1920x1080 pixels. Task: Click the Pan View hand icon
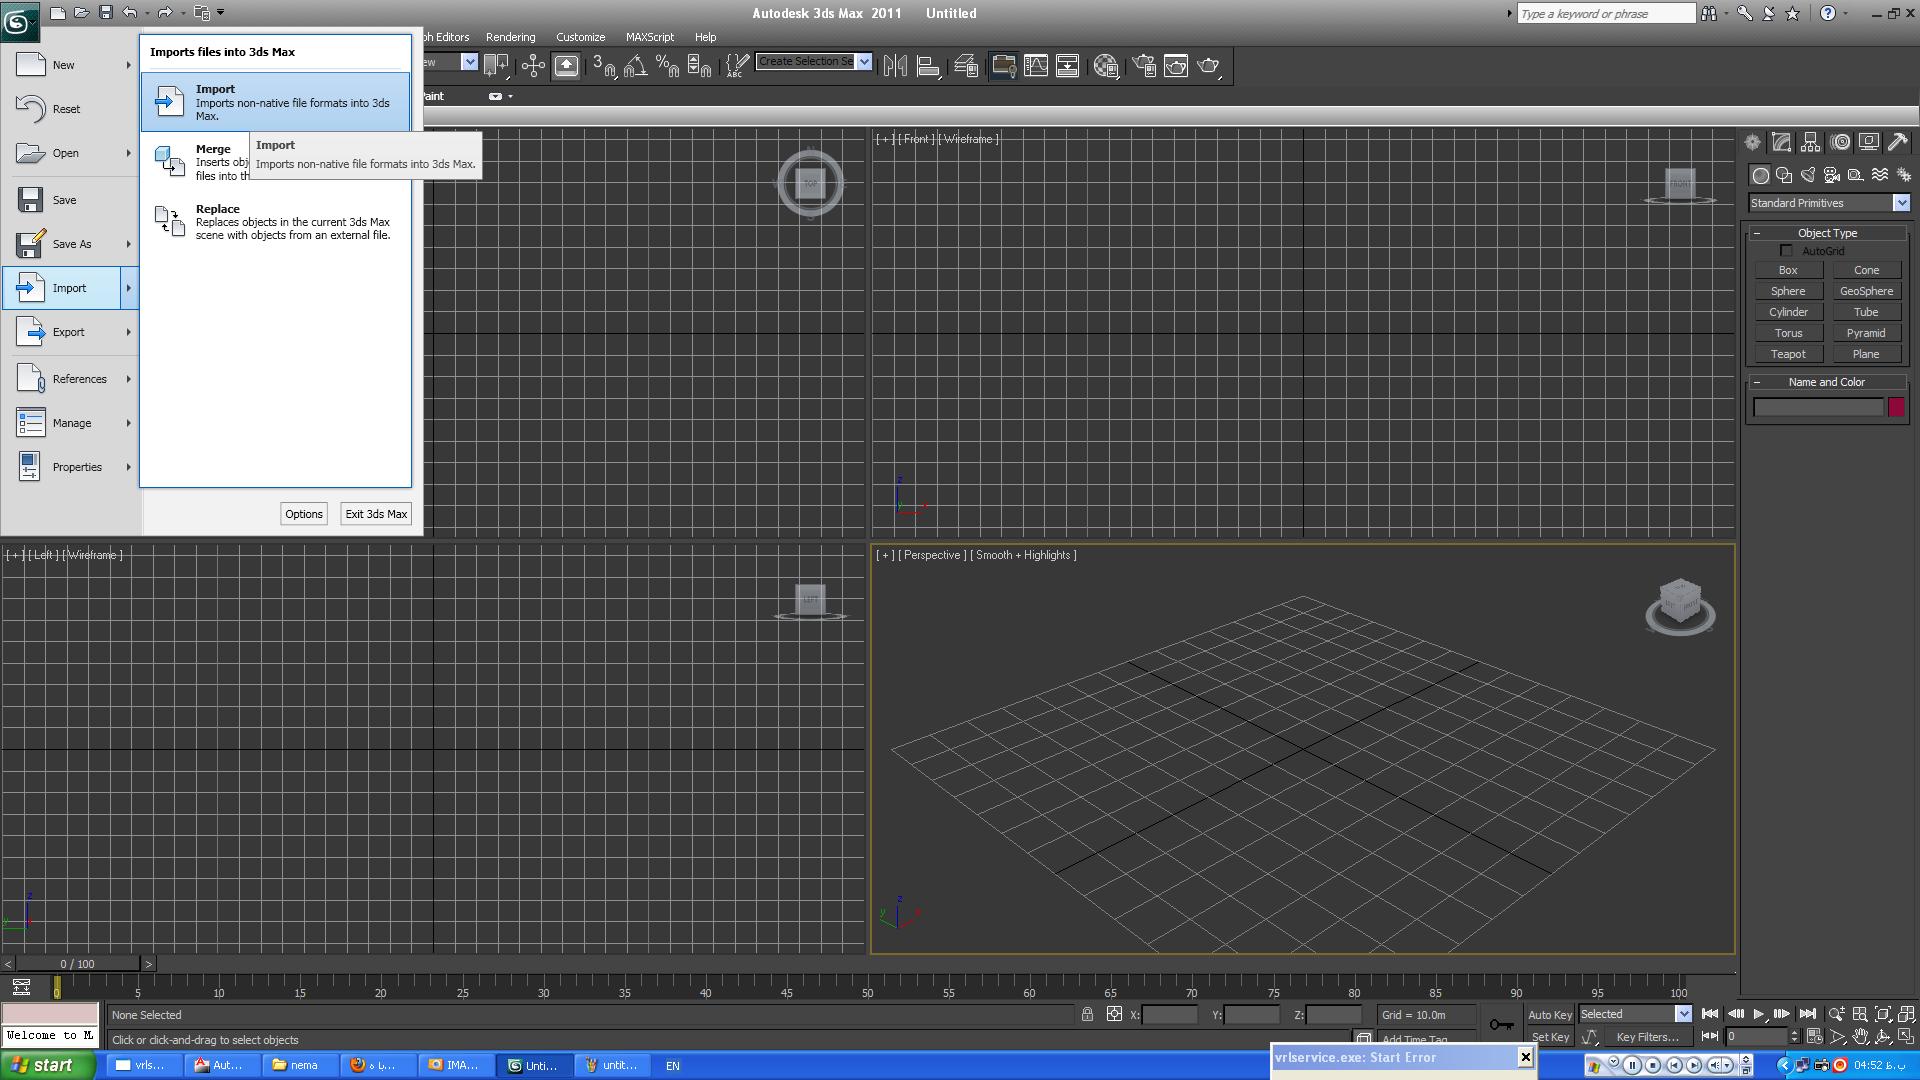click(x=1860, y=1037)
